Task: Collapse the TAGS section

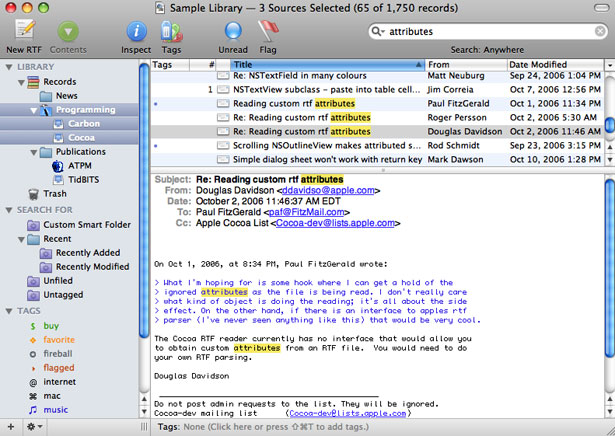Action: [x=9, y=311]
